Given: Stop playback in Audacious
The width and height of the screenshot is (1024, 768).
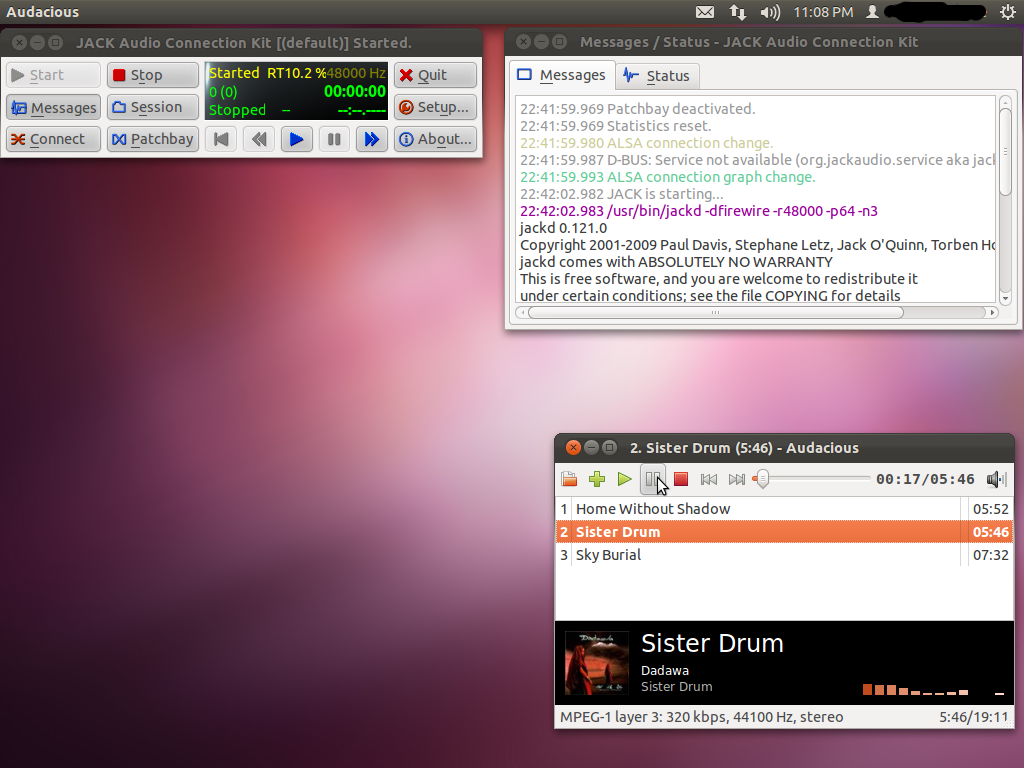Looking at the screenshot, I should pos(681,479).
